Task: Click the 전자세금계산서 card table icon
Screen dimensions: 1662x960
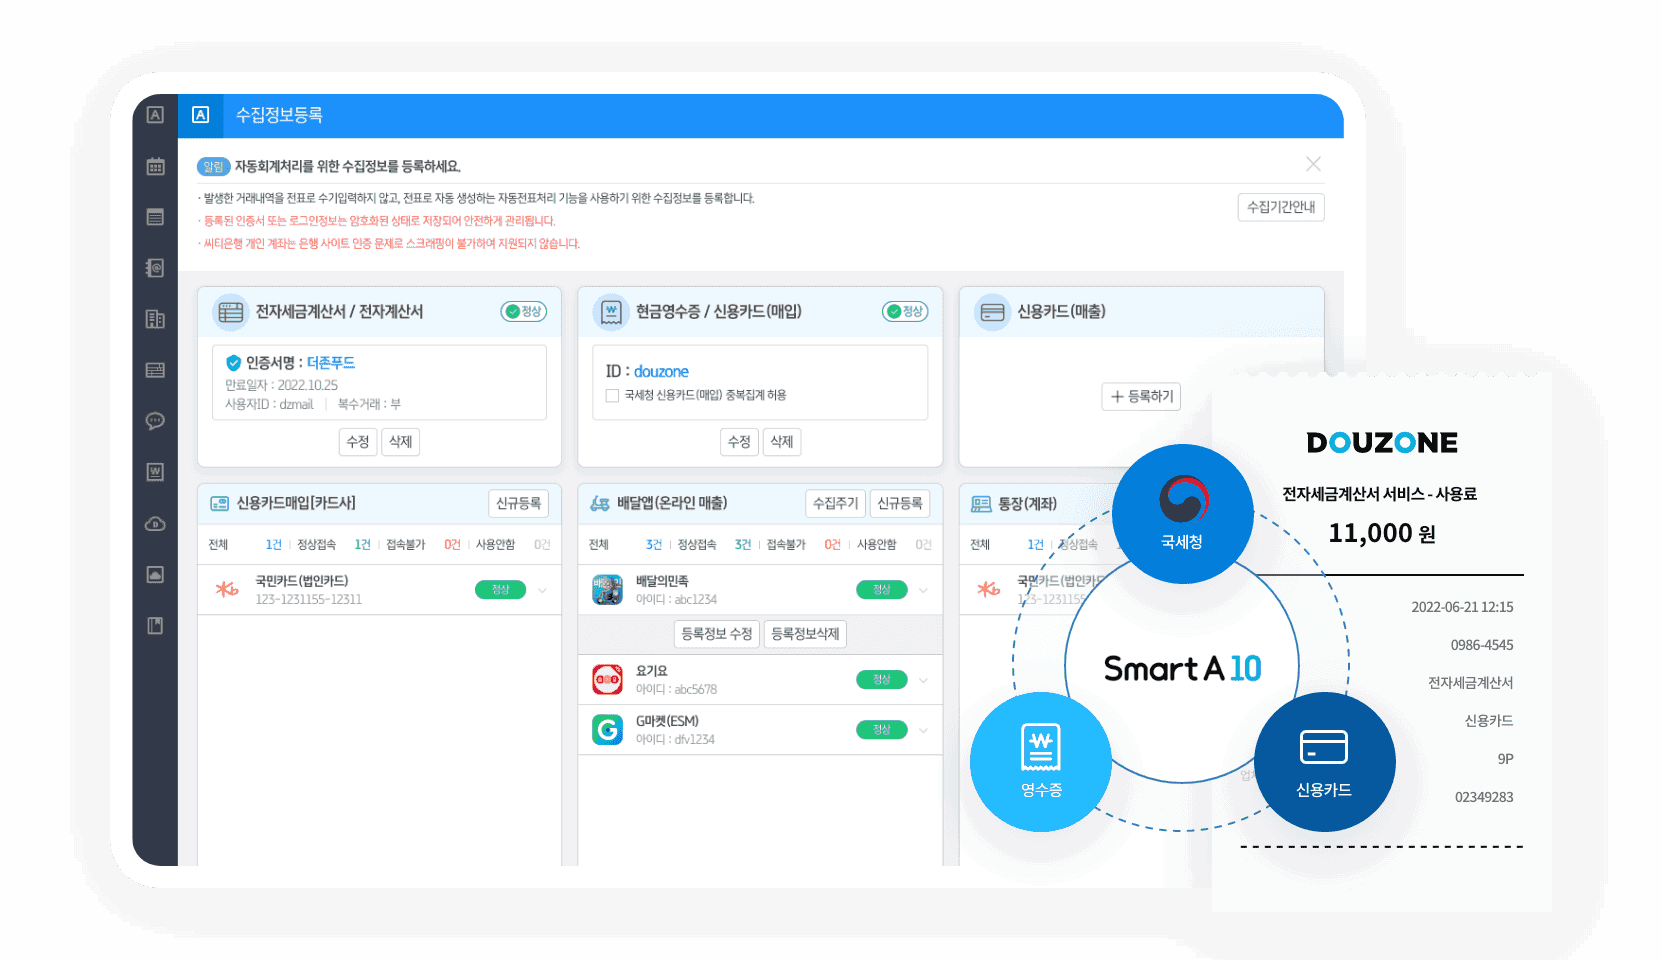Action: click(x=231, y=312)
